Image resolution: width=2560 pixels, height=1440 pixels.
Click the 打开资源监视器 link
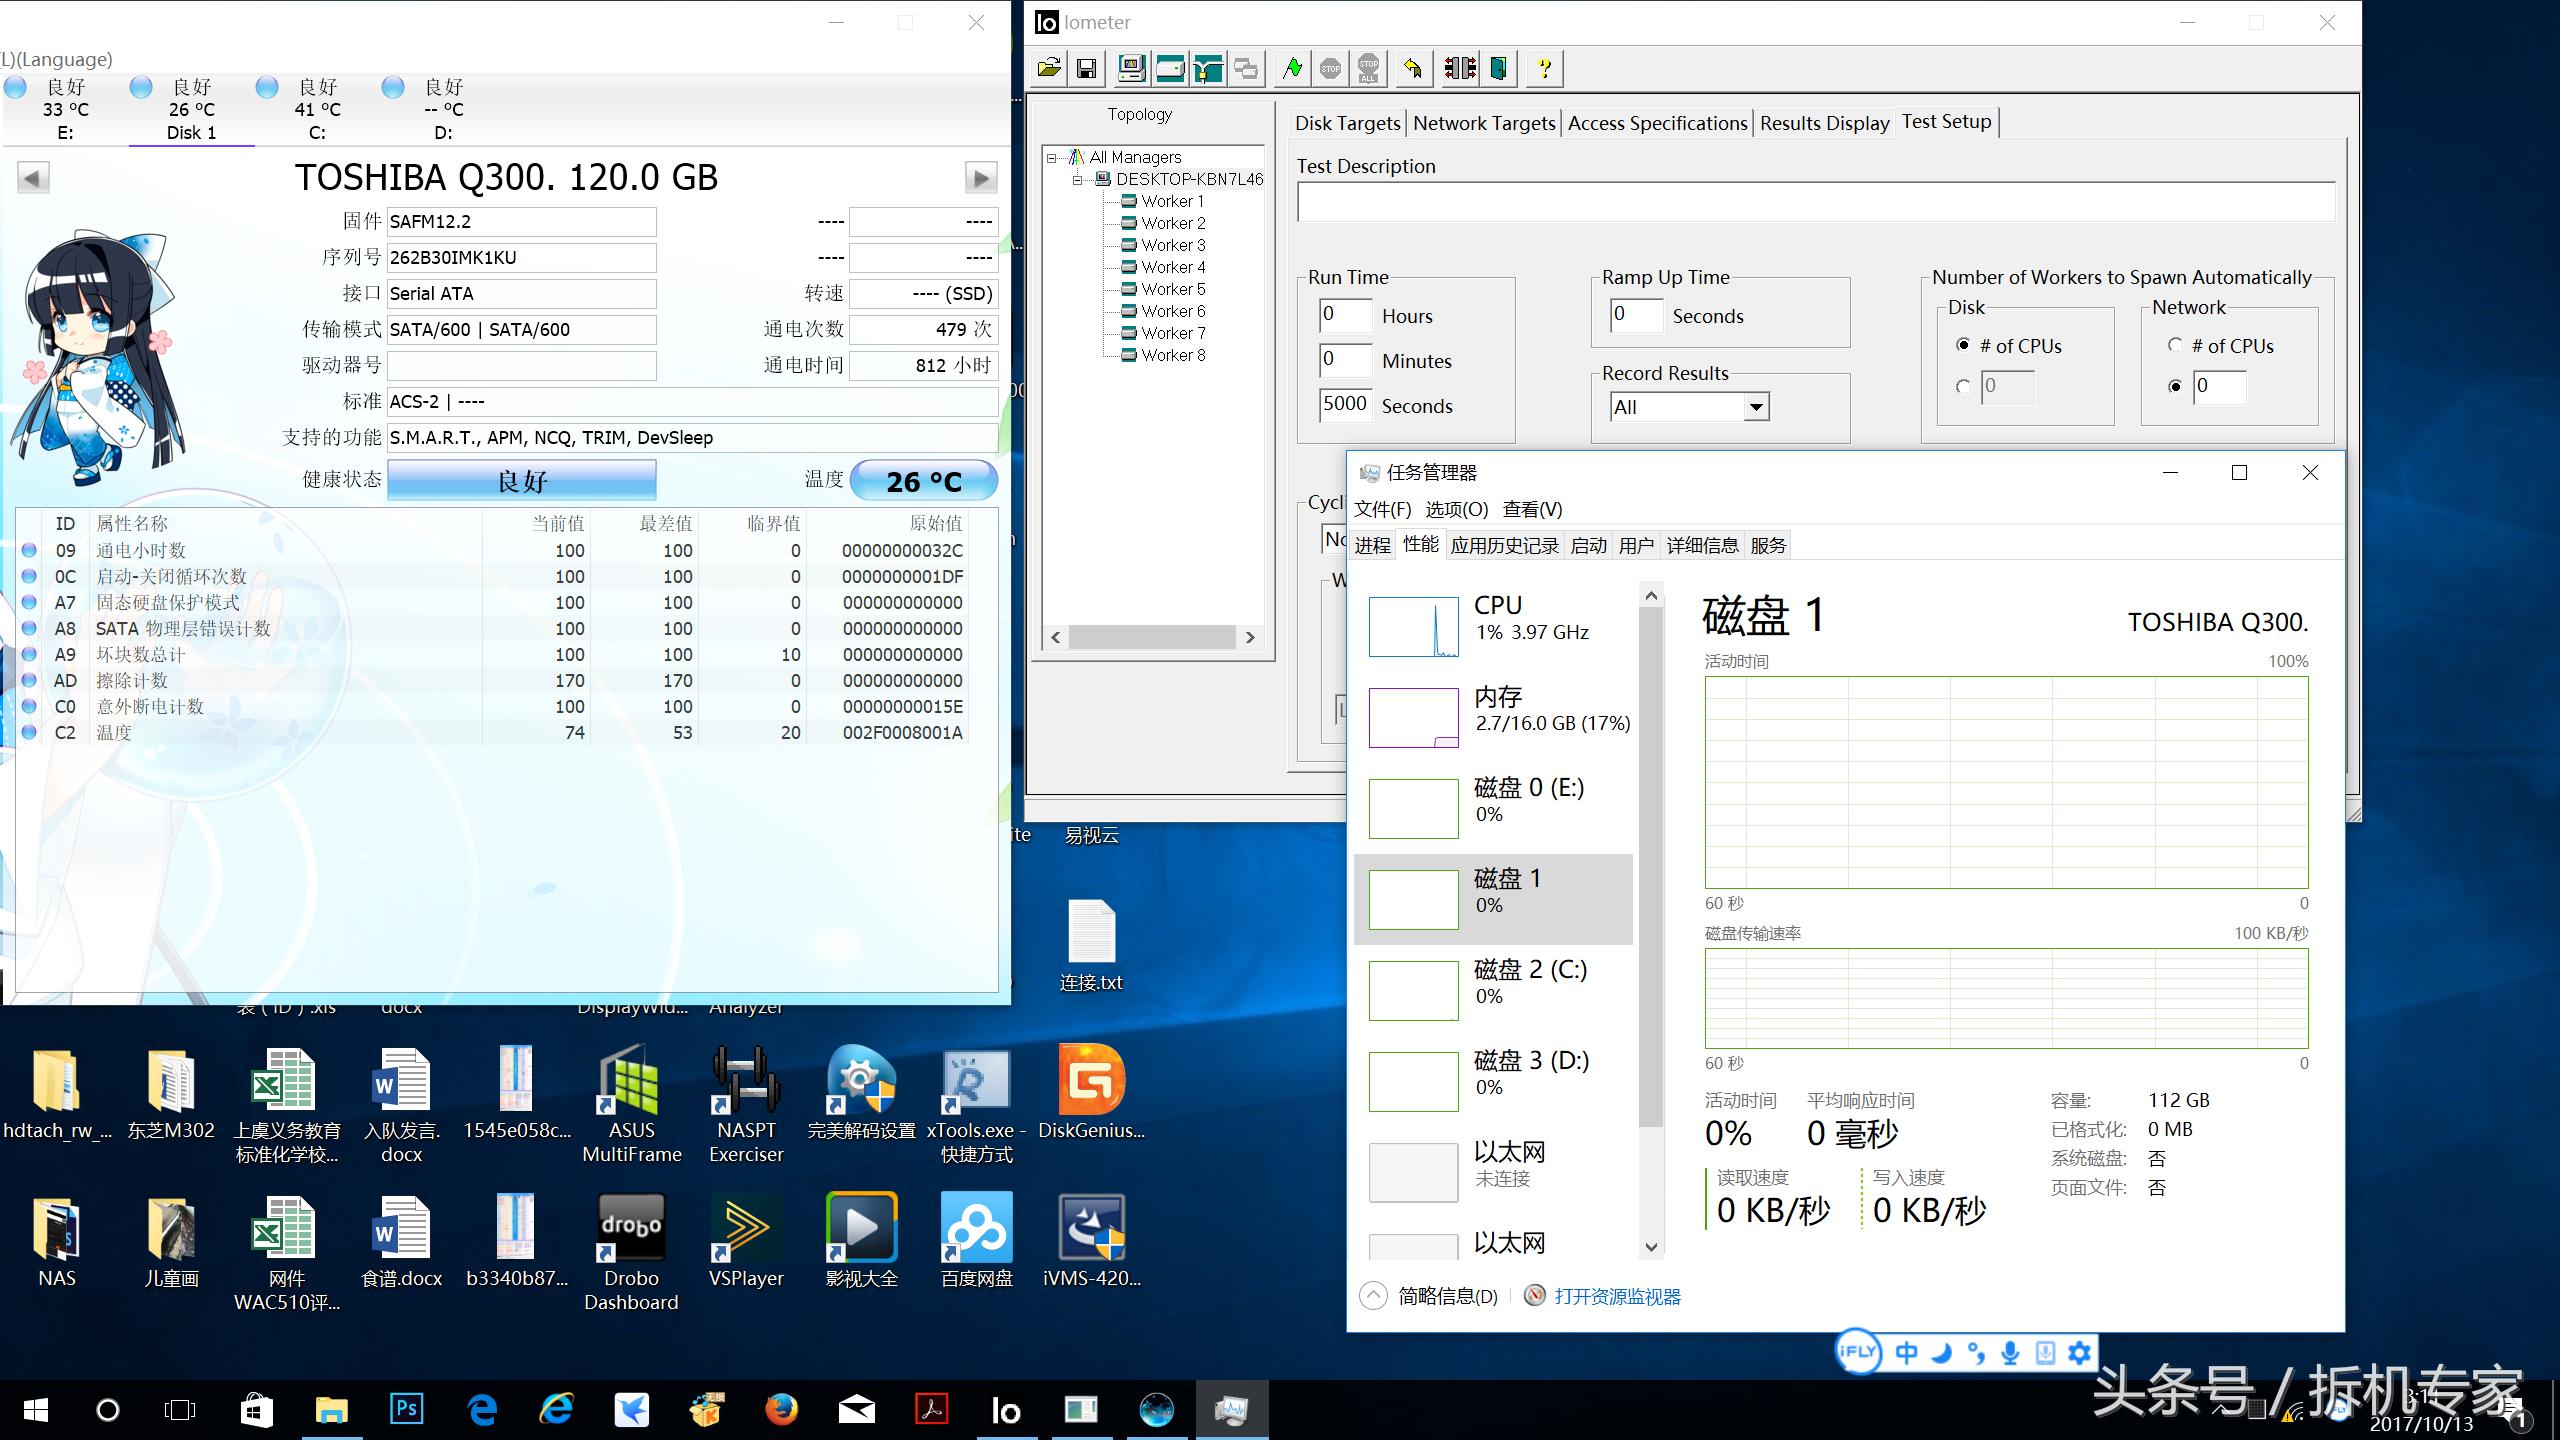coord(1617,1296)
